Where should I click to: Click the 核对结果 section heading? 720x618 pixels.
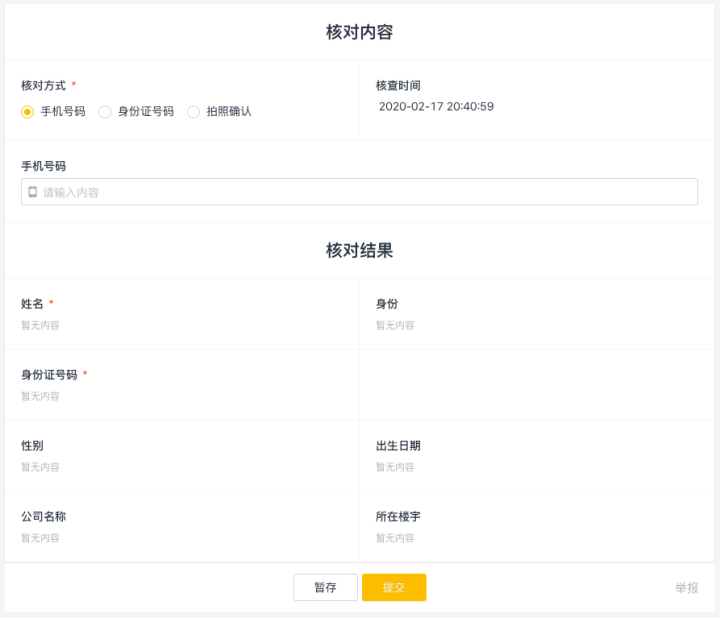pos(360,251)
